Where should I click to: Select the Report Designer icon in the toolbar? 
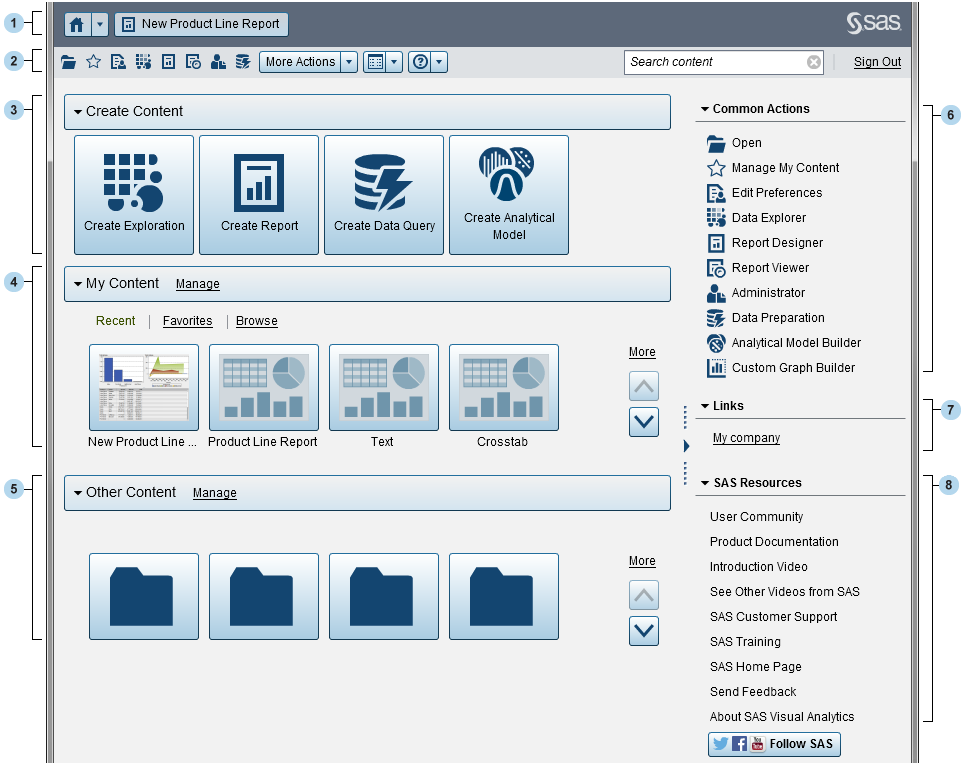166,61
